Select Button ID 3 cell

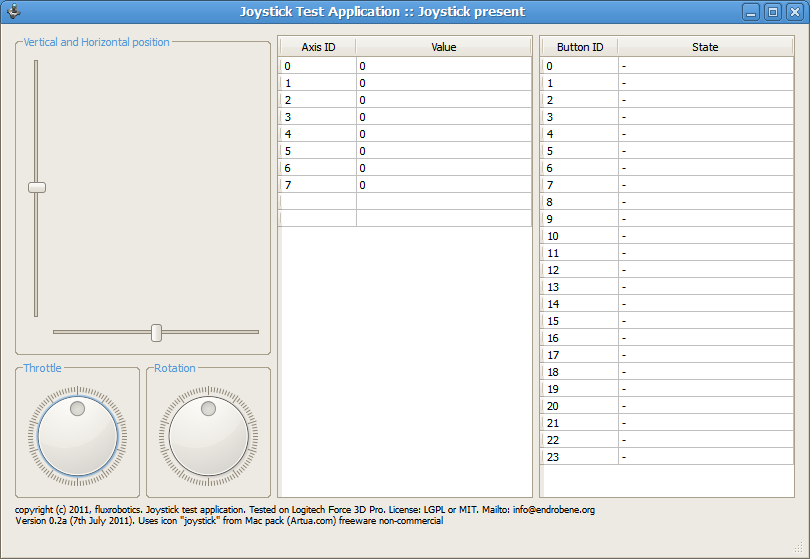580,117
